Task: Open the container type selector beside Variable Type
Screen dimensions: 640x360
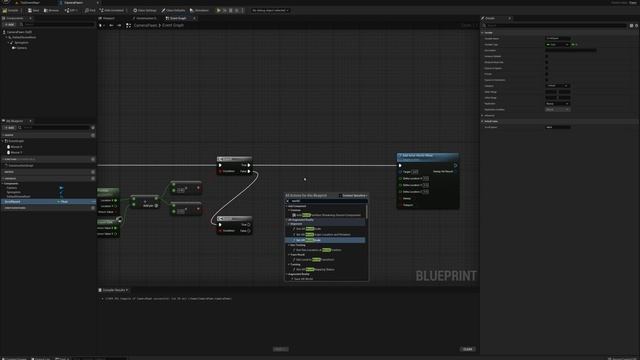Action: pyautogui.click(x=574, y=44)
